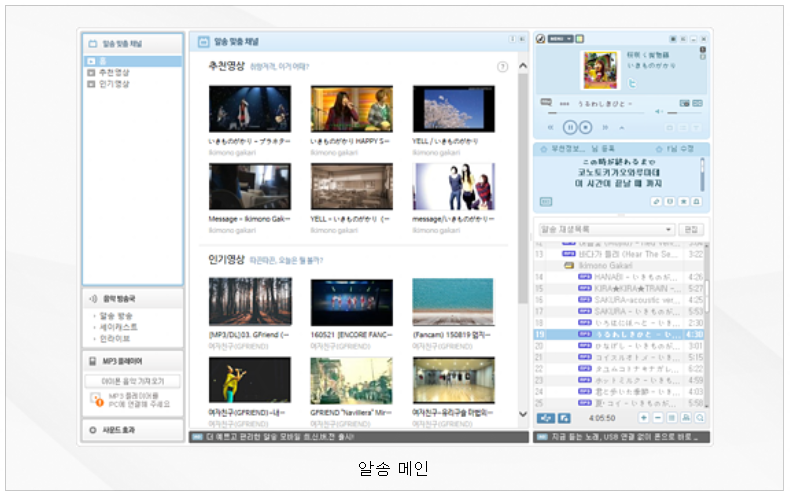This screenshot has width=790, height=495.
Task: Open 세이캐스트 under music broadcasting
Action: (118, 327)
